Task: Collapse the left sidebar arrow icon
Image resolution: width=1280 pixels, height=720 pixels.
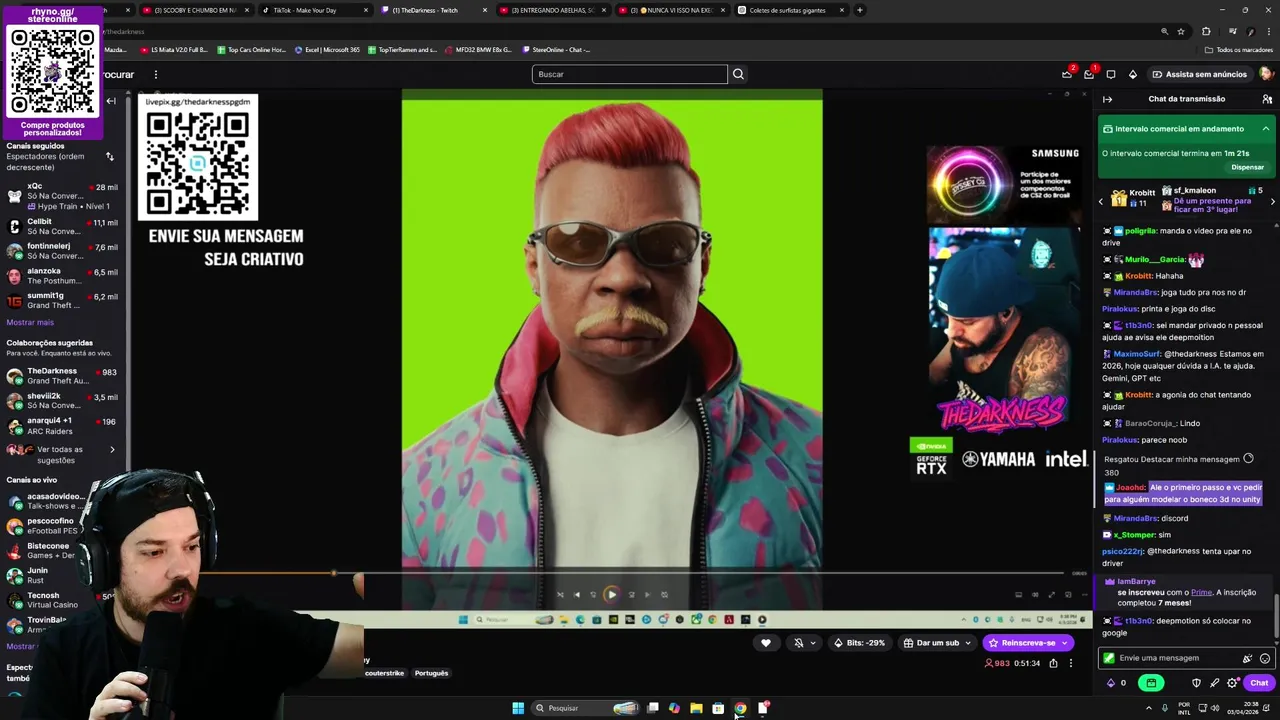Action: pos(111,101)
